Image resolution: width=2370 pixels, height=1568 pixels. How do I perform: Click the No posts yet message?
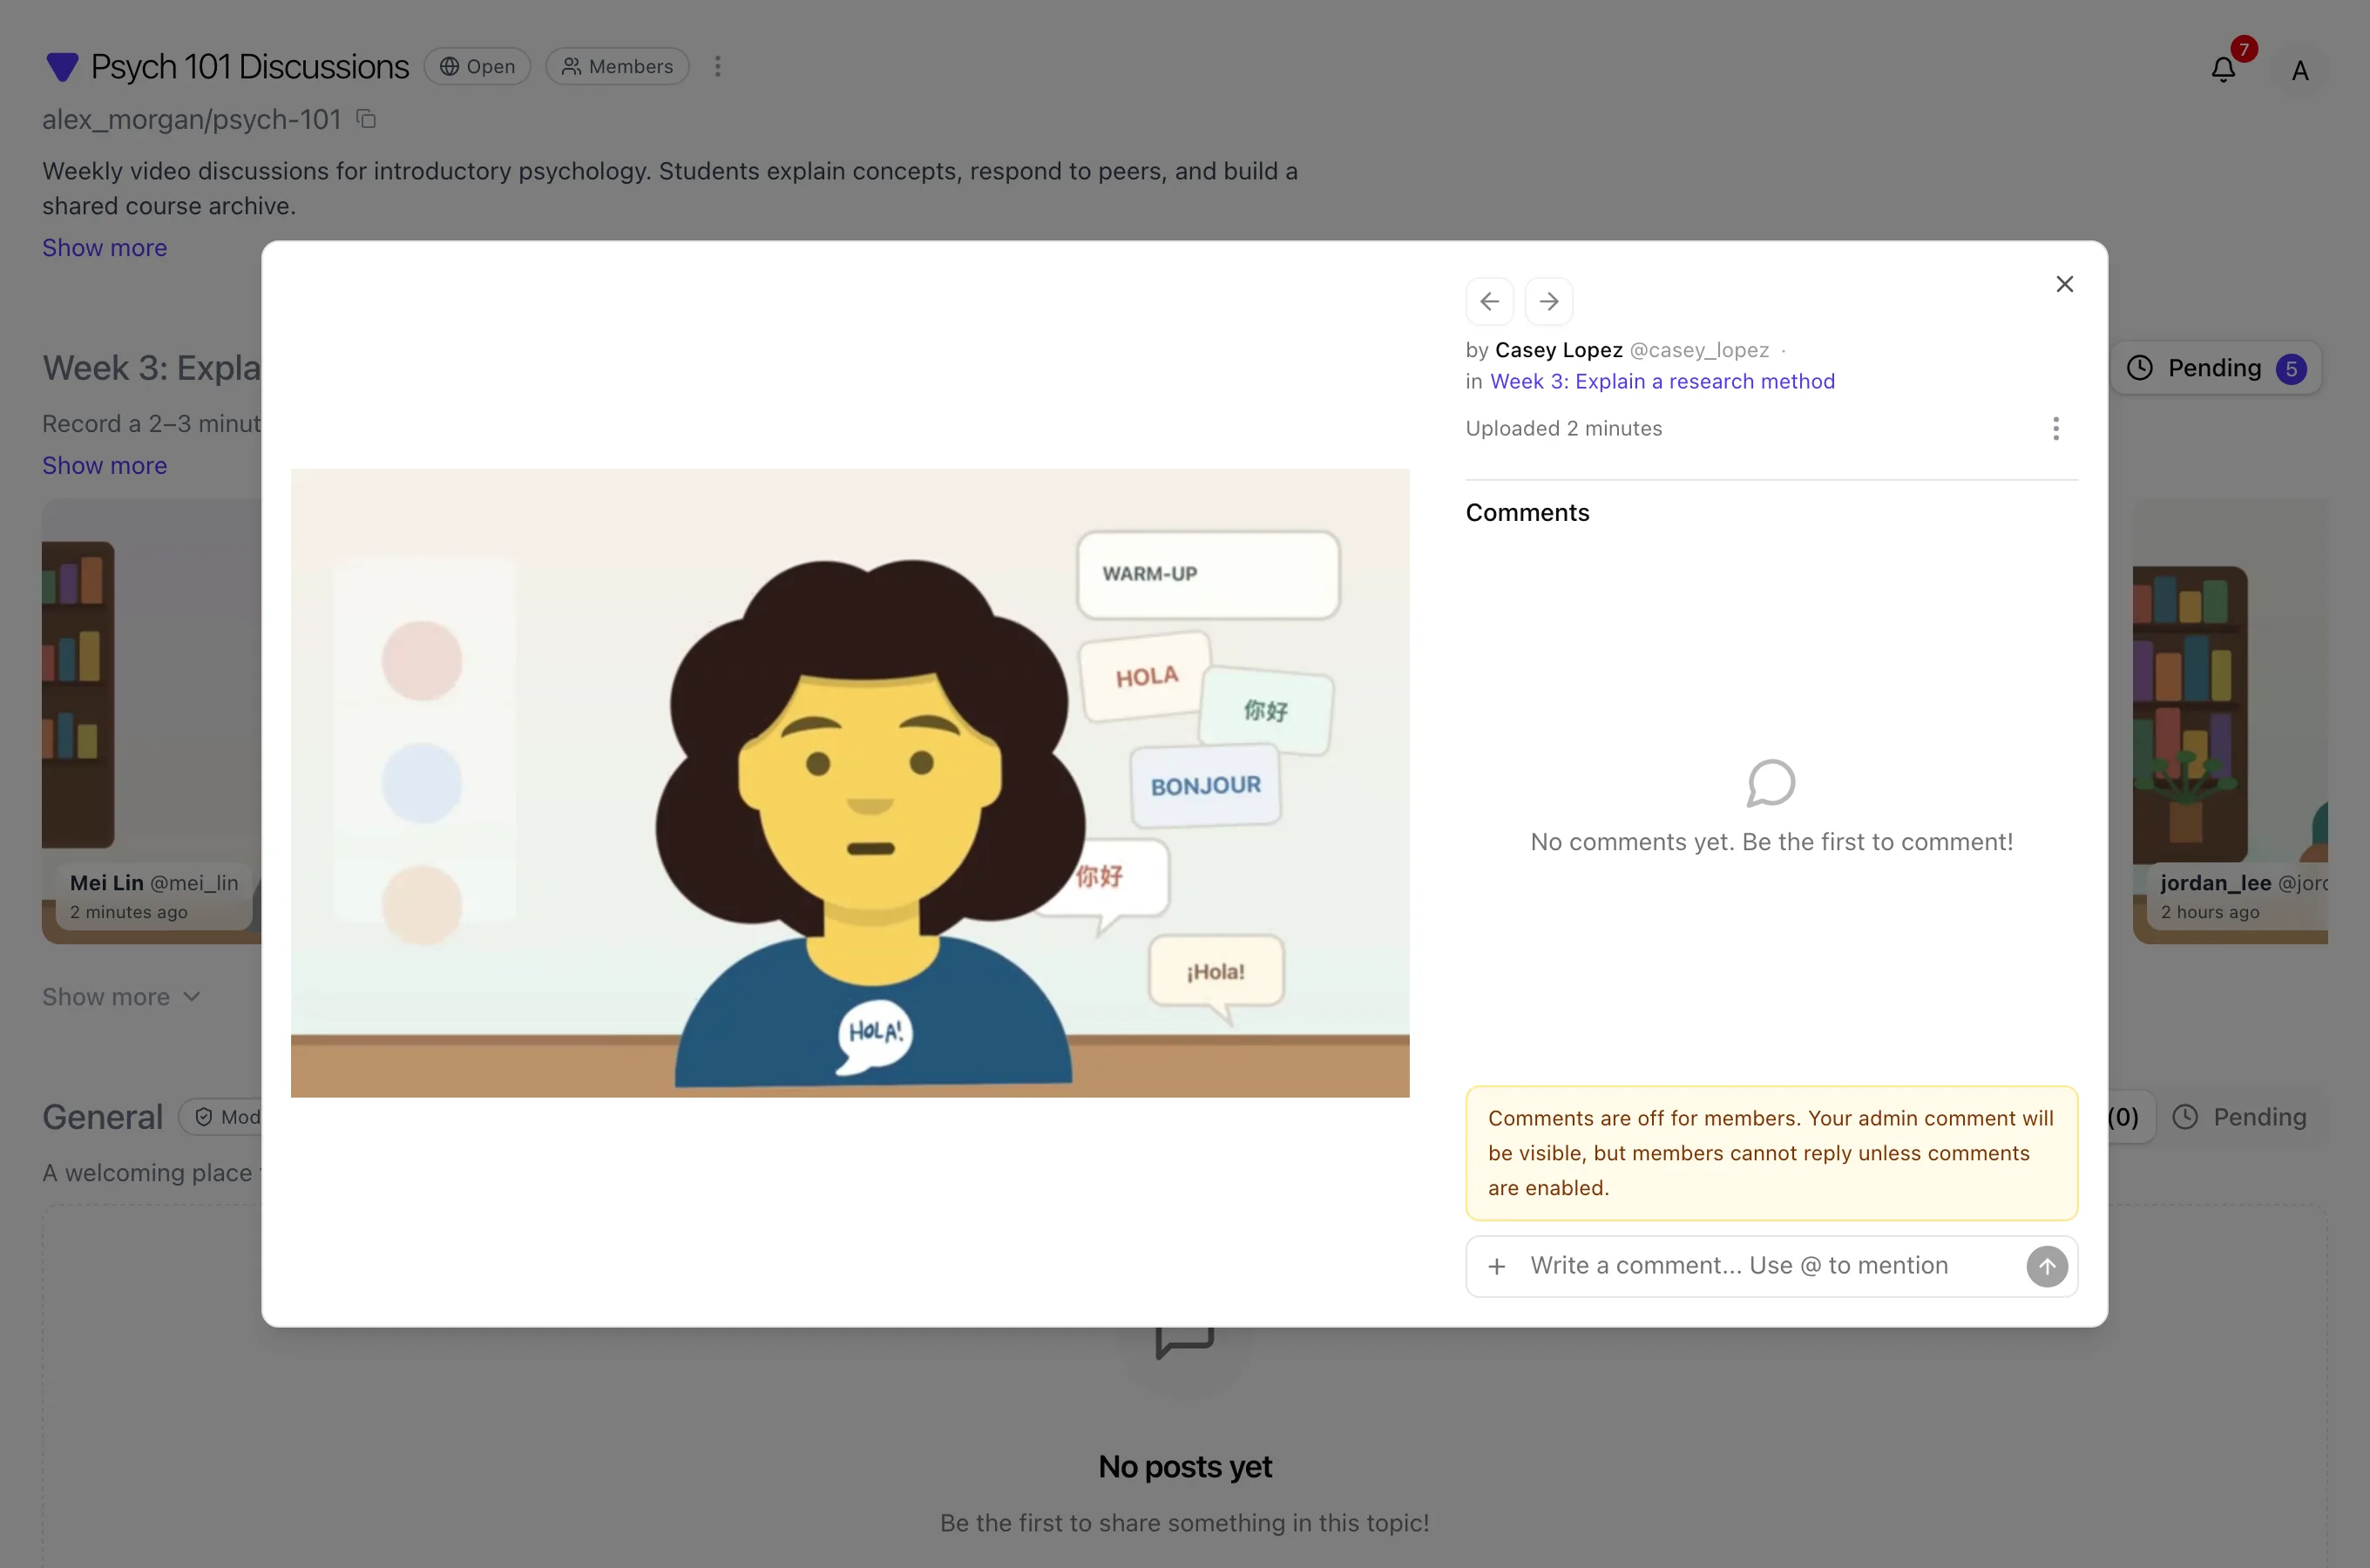pos(1184,1467)
